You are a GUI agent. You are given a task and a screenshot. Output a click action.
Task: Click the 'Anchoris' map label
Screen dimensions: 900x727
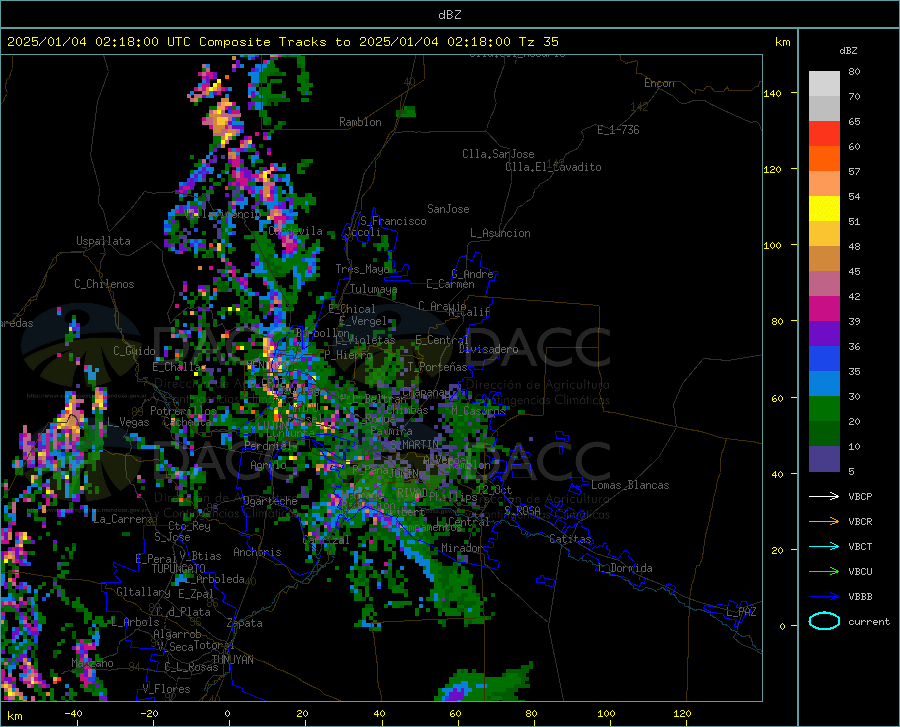coord(257,552)
